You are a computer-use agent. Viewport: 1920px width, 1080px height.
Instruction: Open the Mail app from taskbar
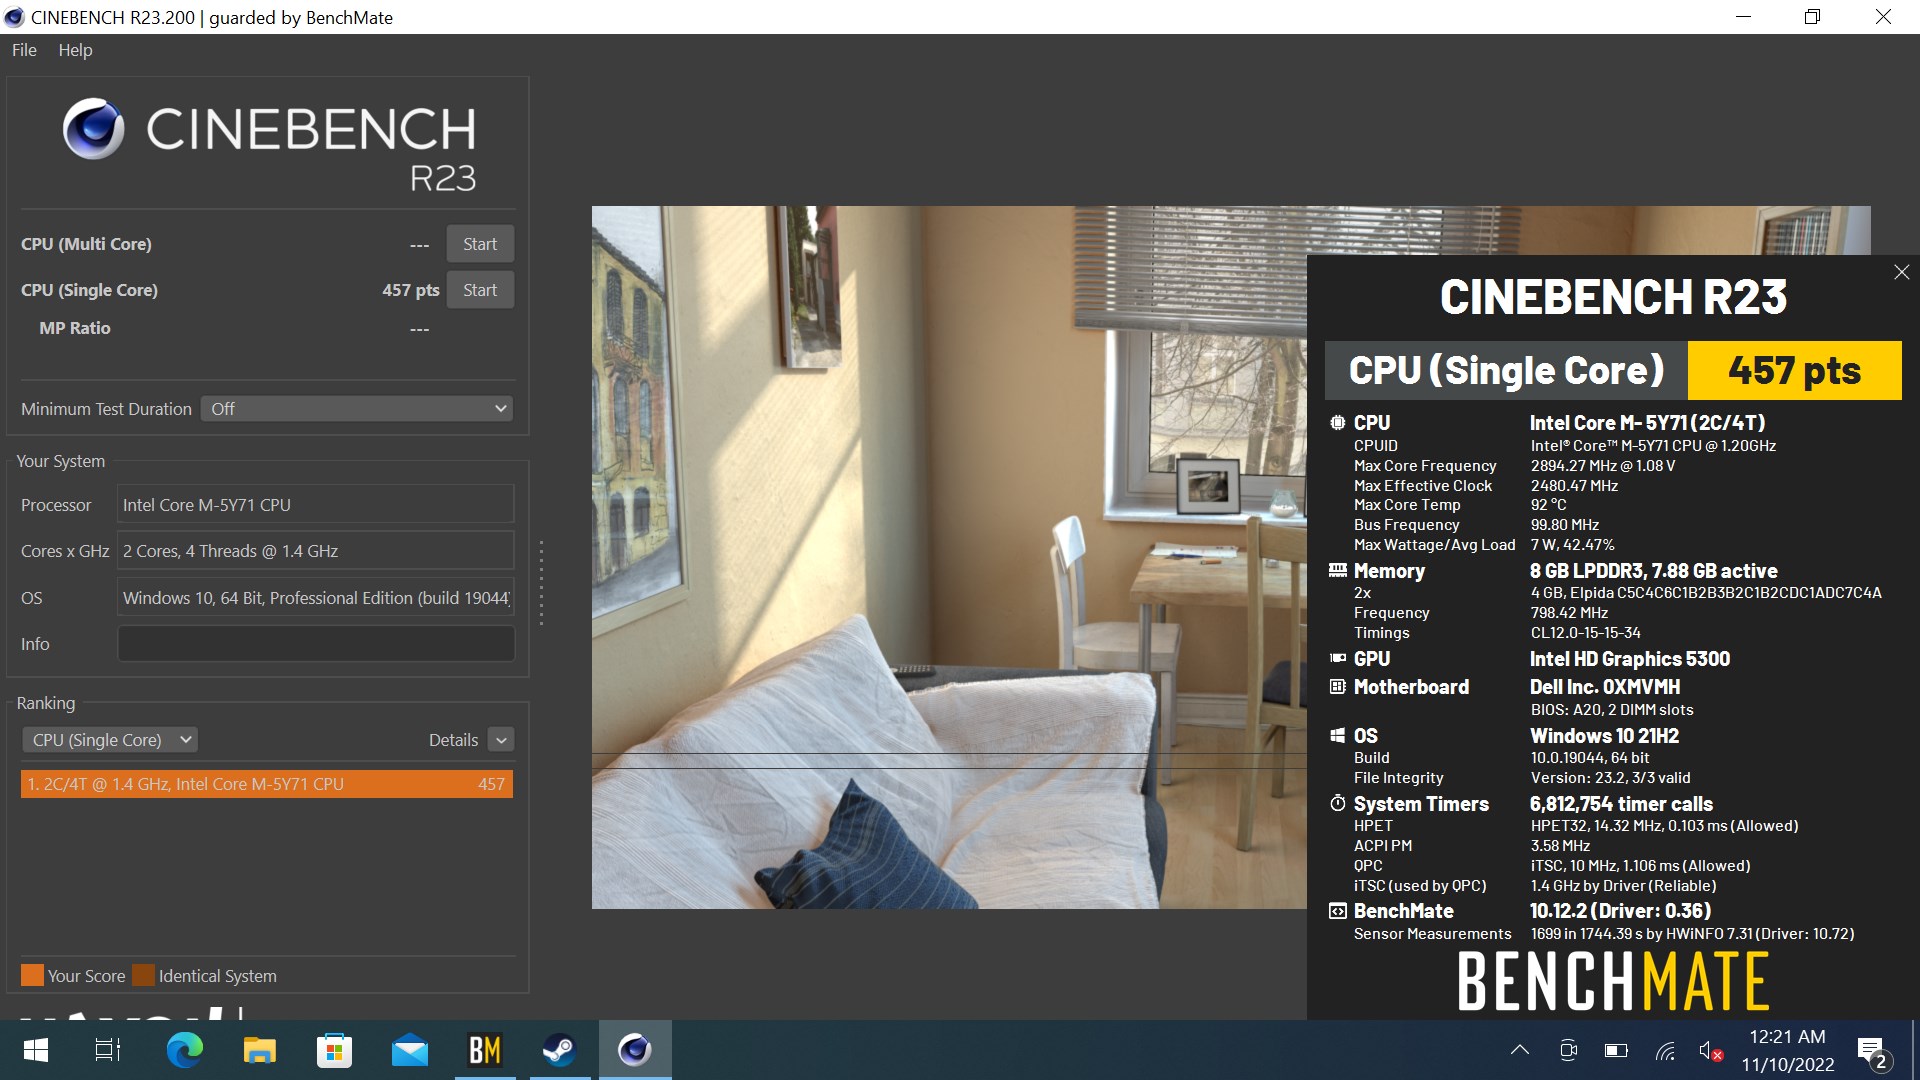[409, 1050]
